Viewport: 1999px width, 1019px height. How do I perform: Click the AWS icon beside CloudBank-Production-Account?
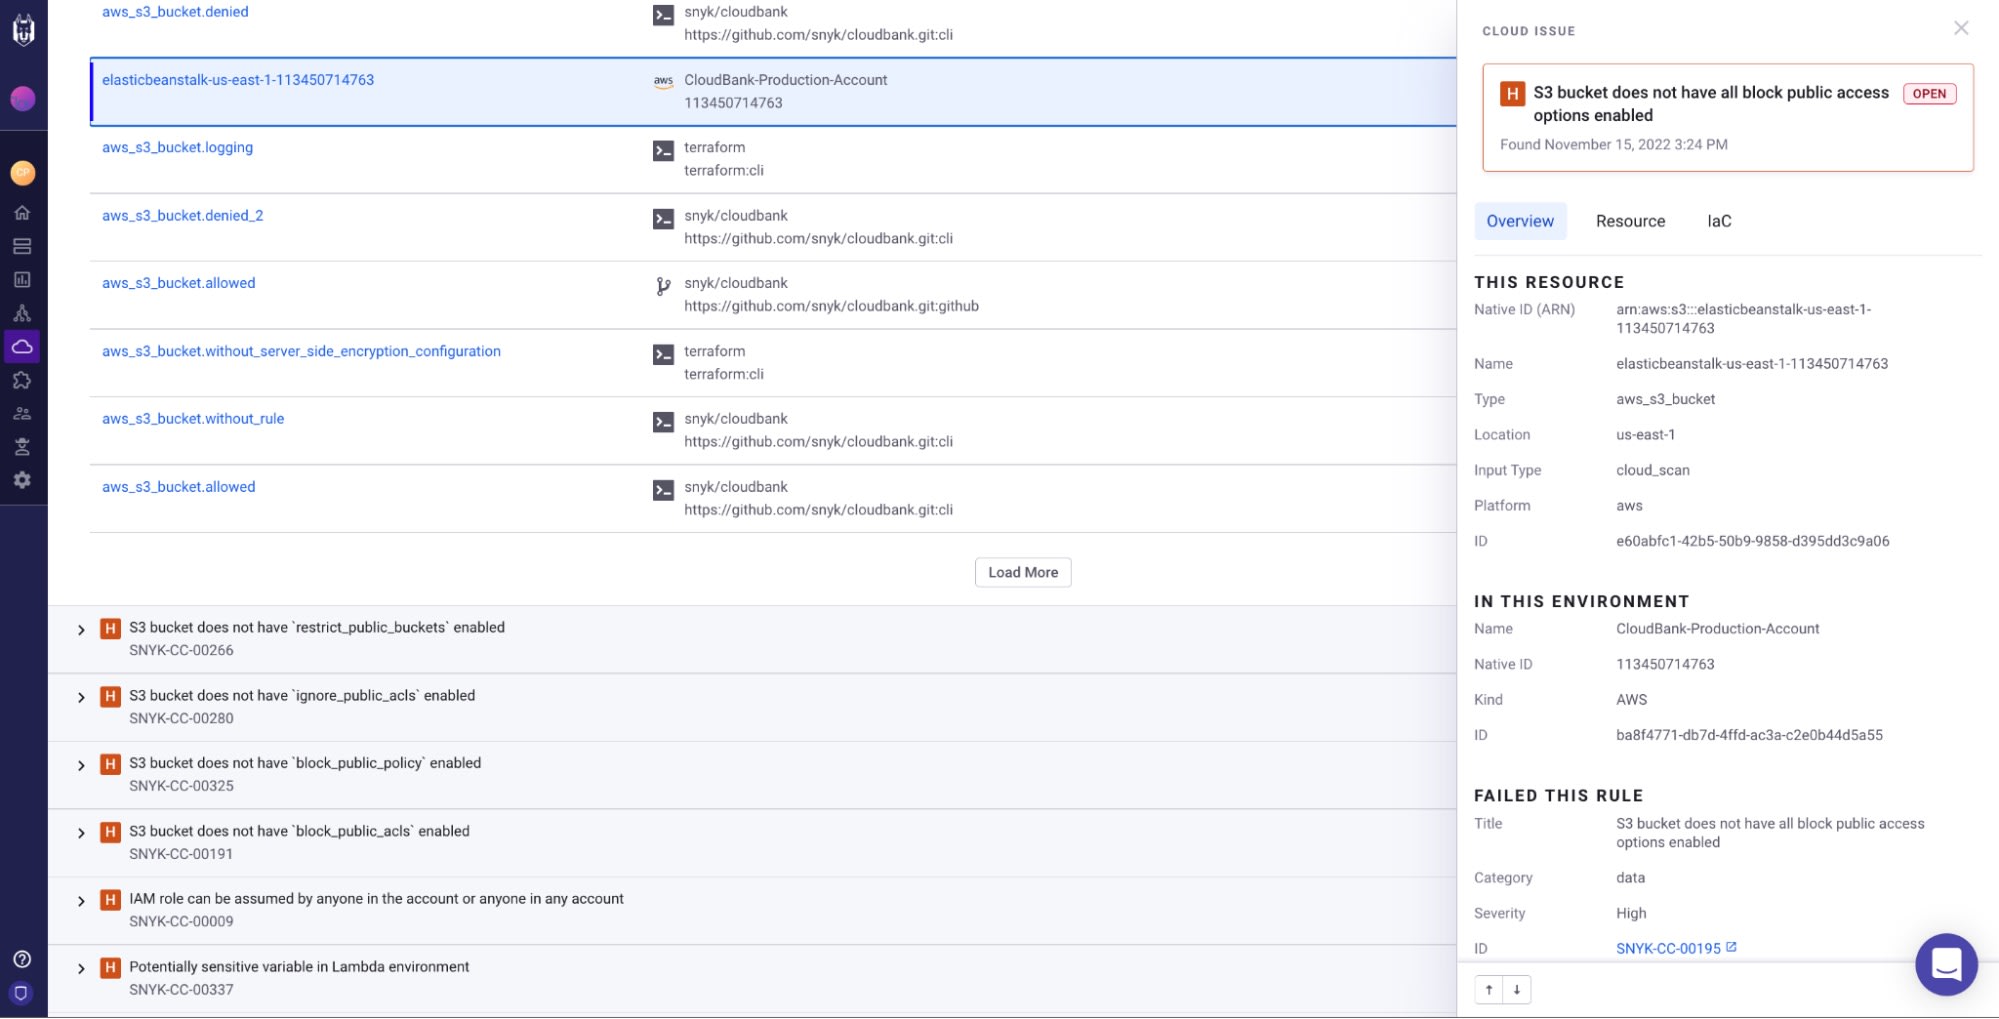pyautogui.click(x=663, y=81)
